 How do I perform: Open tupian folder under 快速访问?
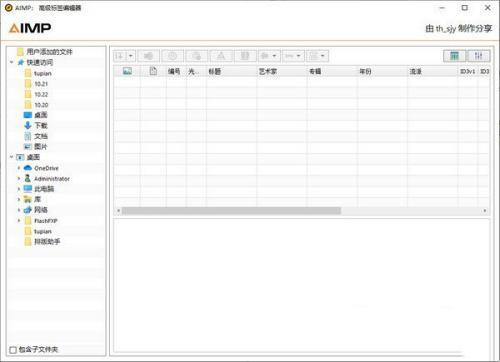pos(43,73)
